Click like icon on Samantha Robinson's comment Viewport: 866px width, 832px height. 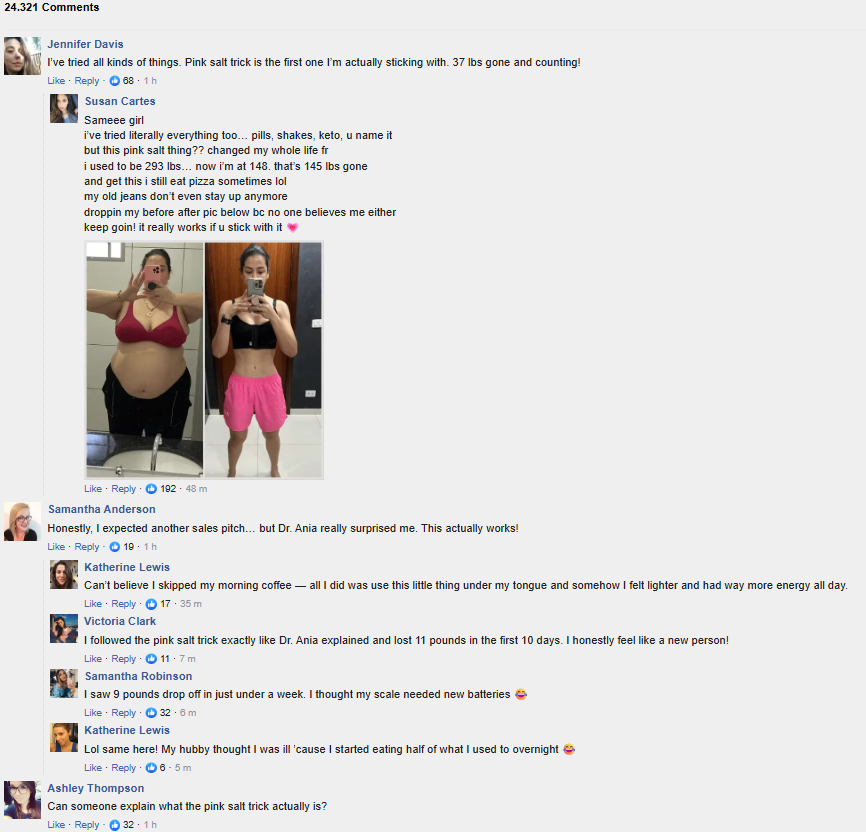(x=151, y=713)
